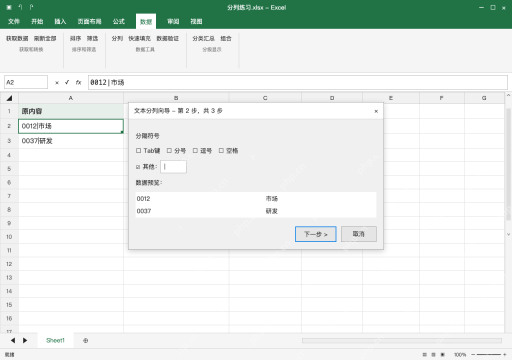Select cell A3 containing 0037|研发
The height and width of the screenshot is (360, 512).
click(x=71, y=141)
